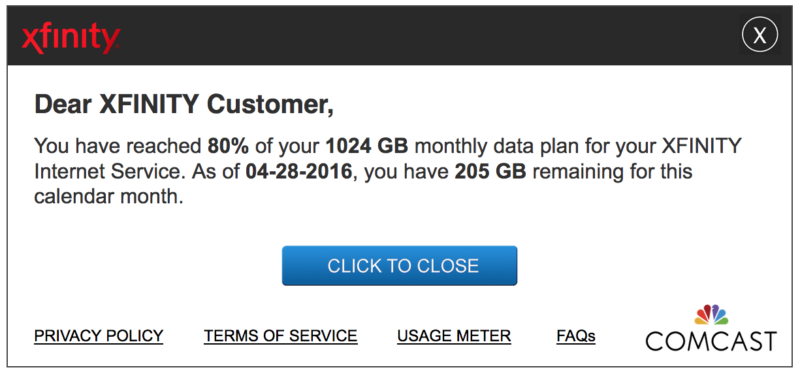Dismiss the notice with the circled X icon

(760, 35)
